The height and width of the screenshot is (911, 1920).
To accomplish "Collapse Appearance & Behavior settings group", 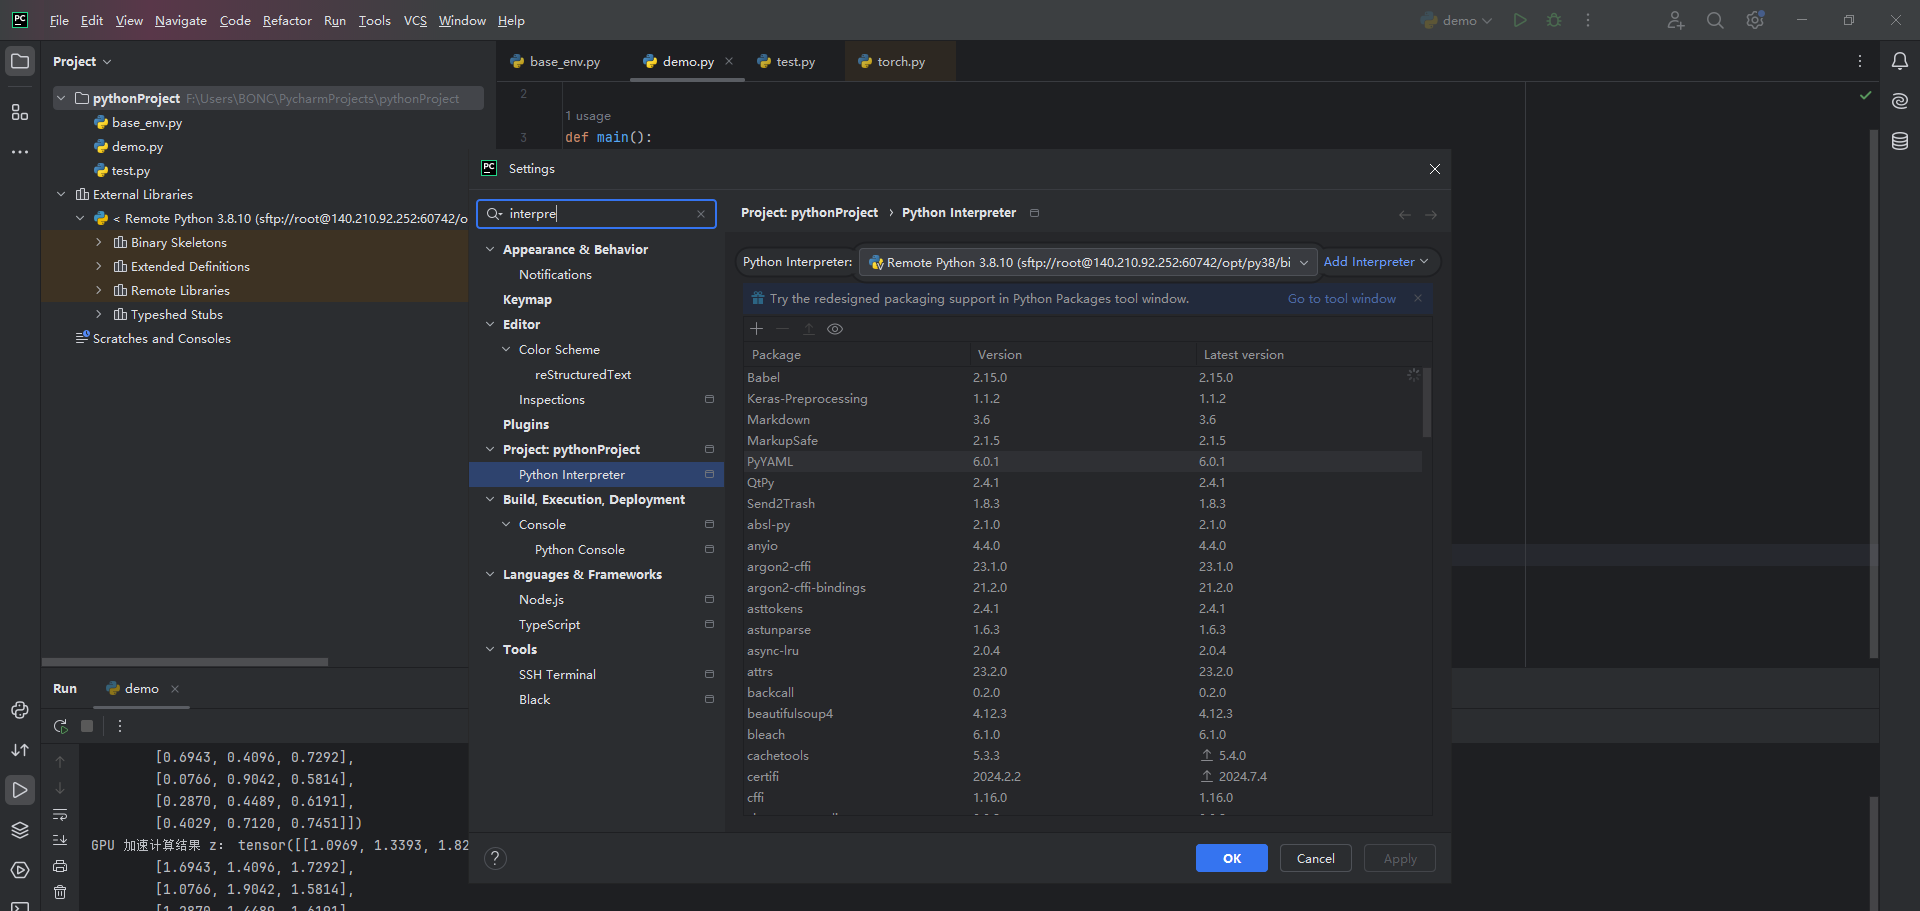I will point(490,249).
